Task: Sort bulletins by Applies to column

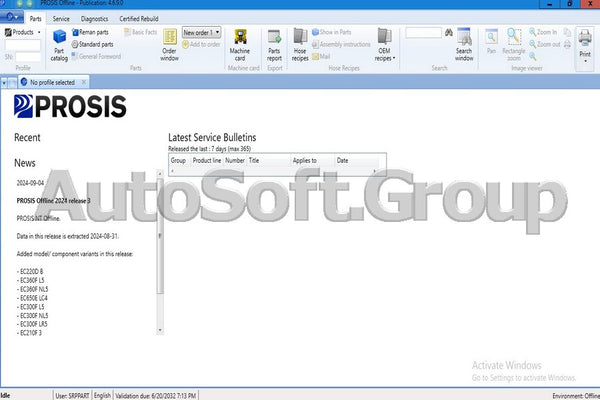Action: point(313,160)
